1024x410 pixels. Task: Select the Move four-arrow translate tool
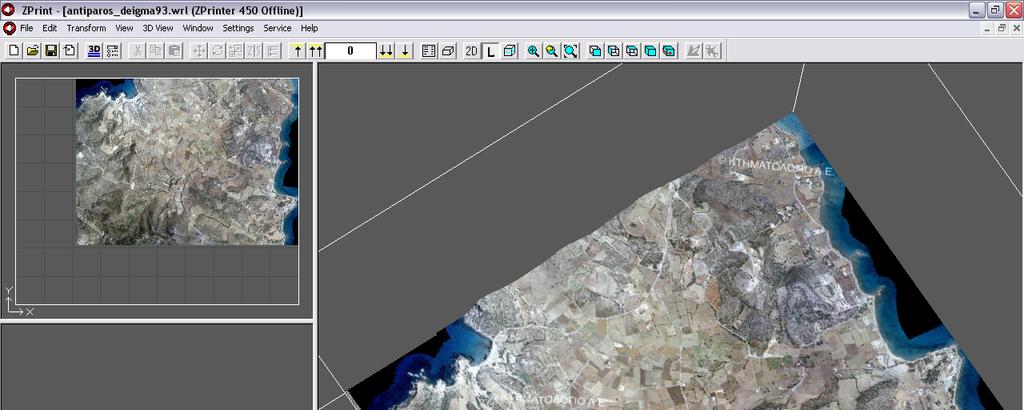[199, 51]
